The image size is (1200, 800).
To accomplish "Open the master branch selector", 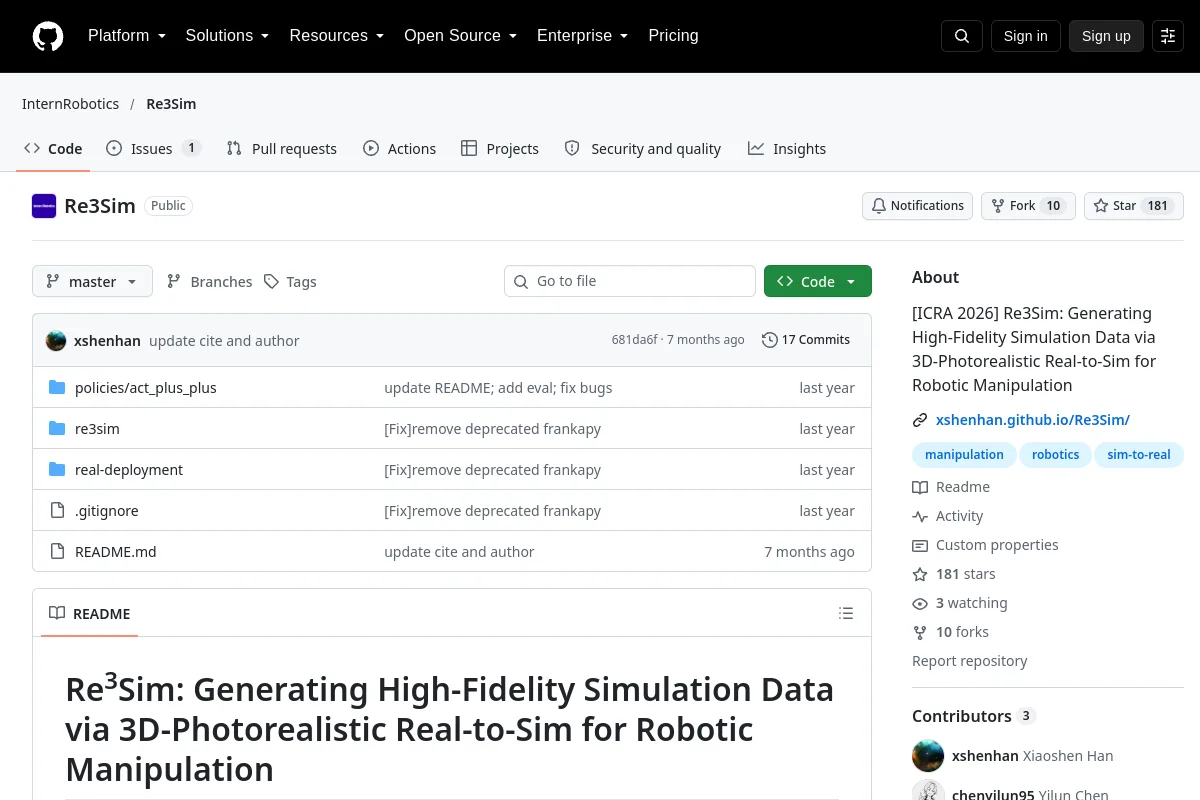I will [92, 282].
